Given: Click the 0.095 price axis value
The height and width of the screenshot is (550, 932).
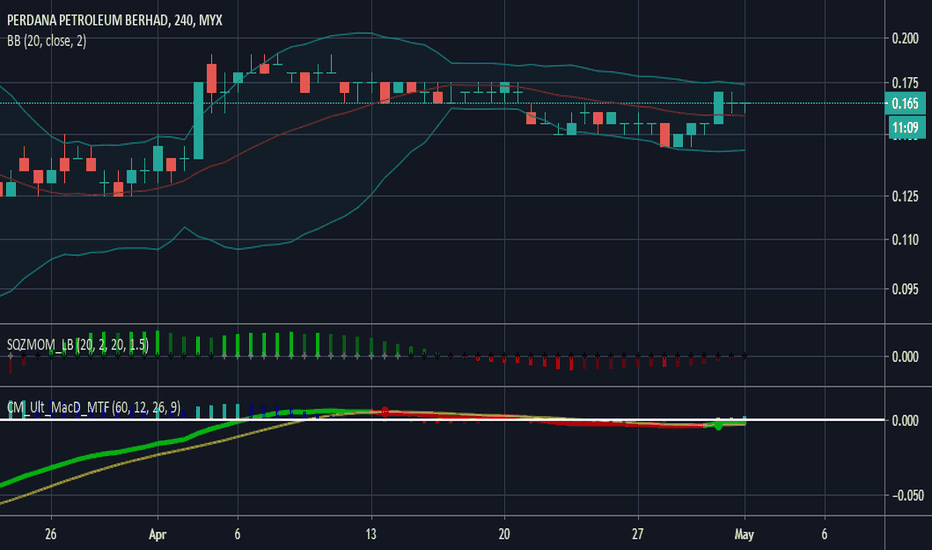Looking at the screenshot, I should coord(905,290).
